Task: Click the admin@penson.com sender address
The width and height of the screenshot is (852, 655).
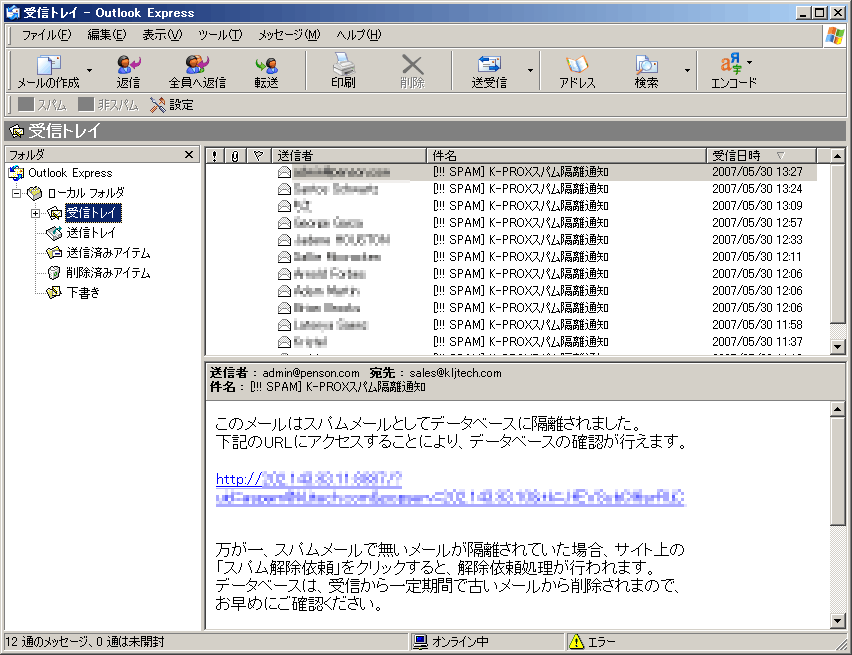Action: (311, 373)
